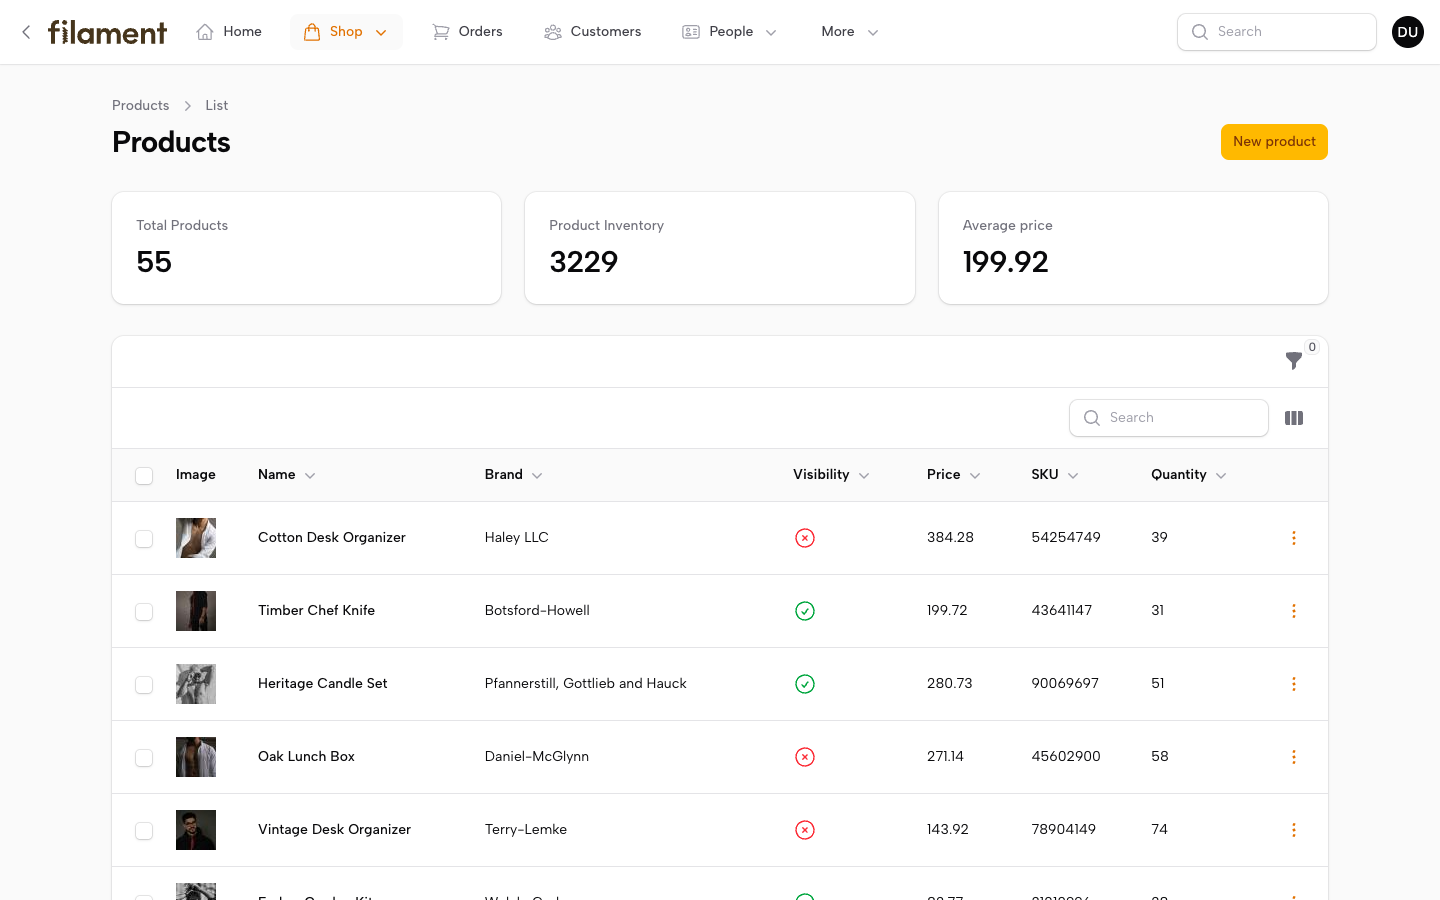Open the Oak Lunch Box product link
The image size is (1440, 900).
(306, 757)
